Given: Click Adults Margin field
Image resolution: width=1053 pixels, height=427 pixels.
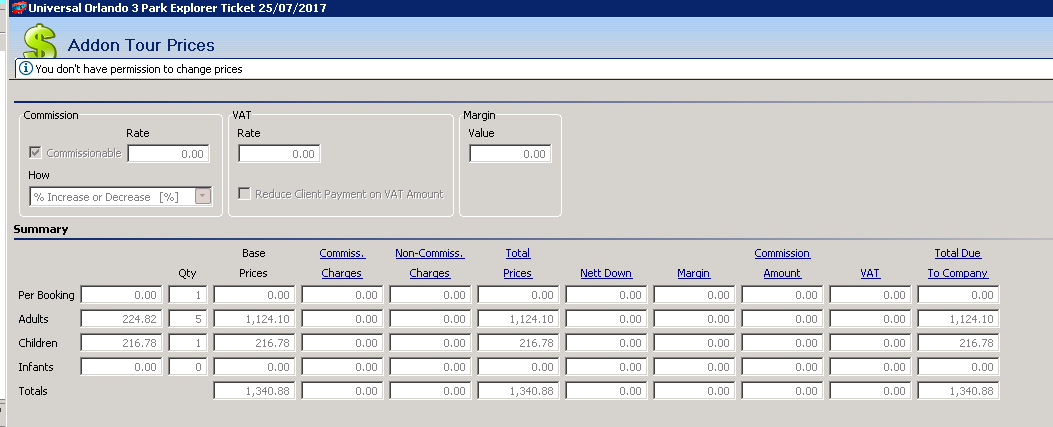Looking at the screenshot, I should (x=694, y=319).
